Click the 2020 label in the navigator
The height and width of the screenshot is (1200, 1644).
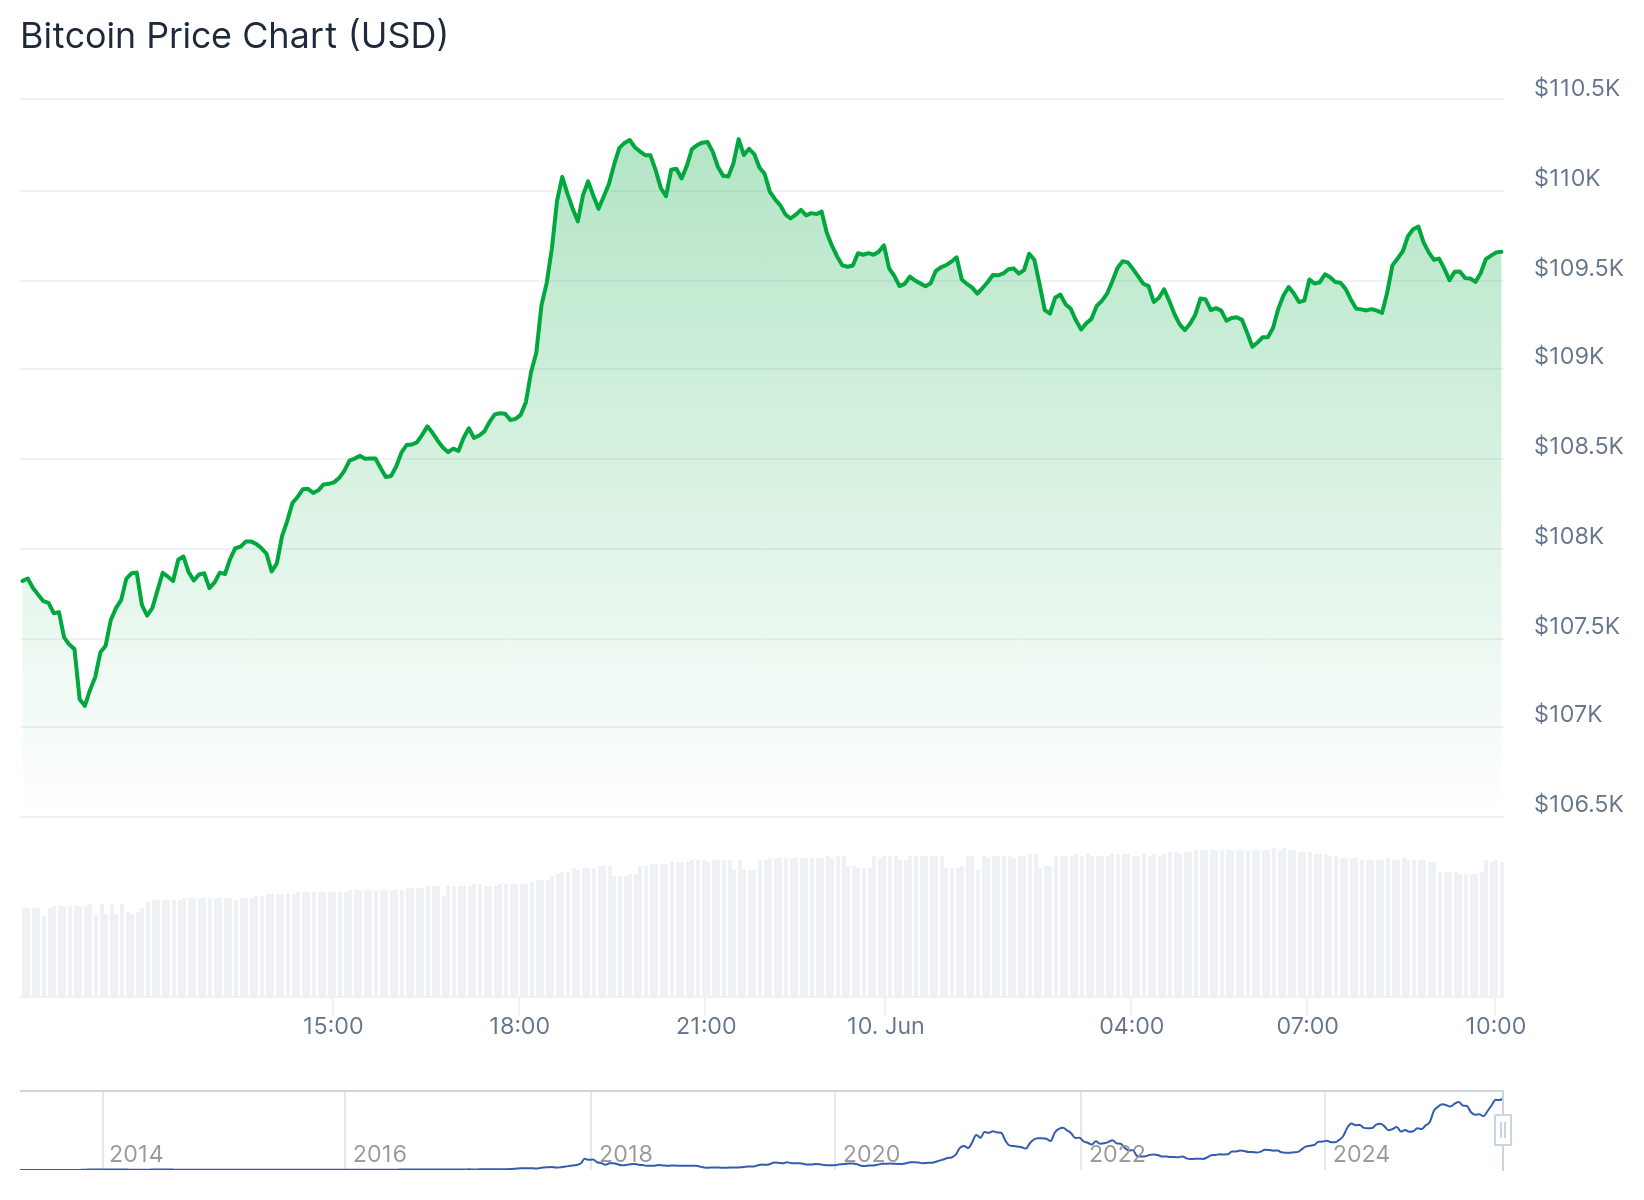coord(871,1154)
